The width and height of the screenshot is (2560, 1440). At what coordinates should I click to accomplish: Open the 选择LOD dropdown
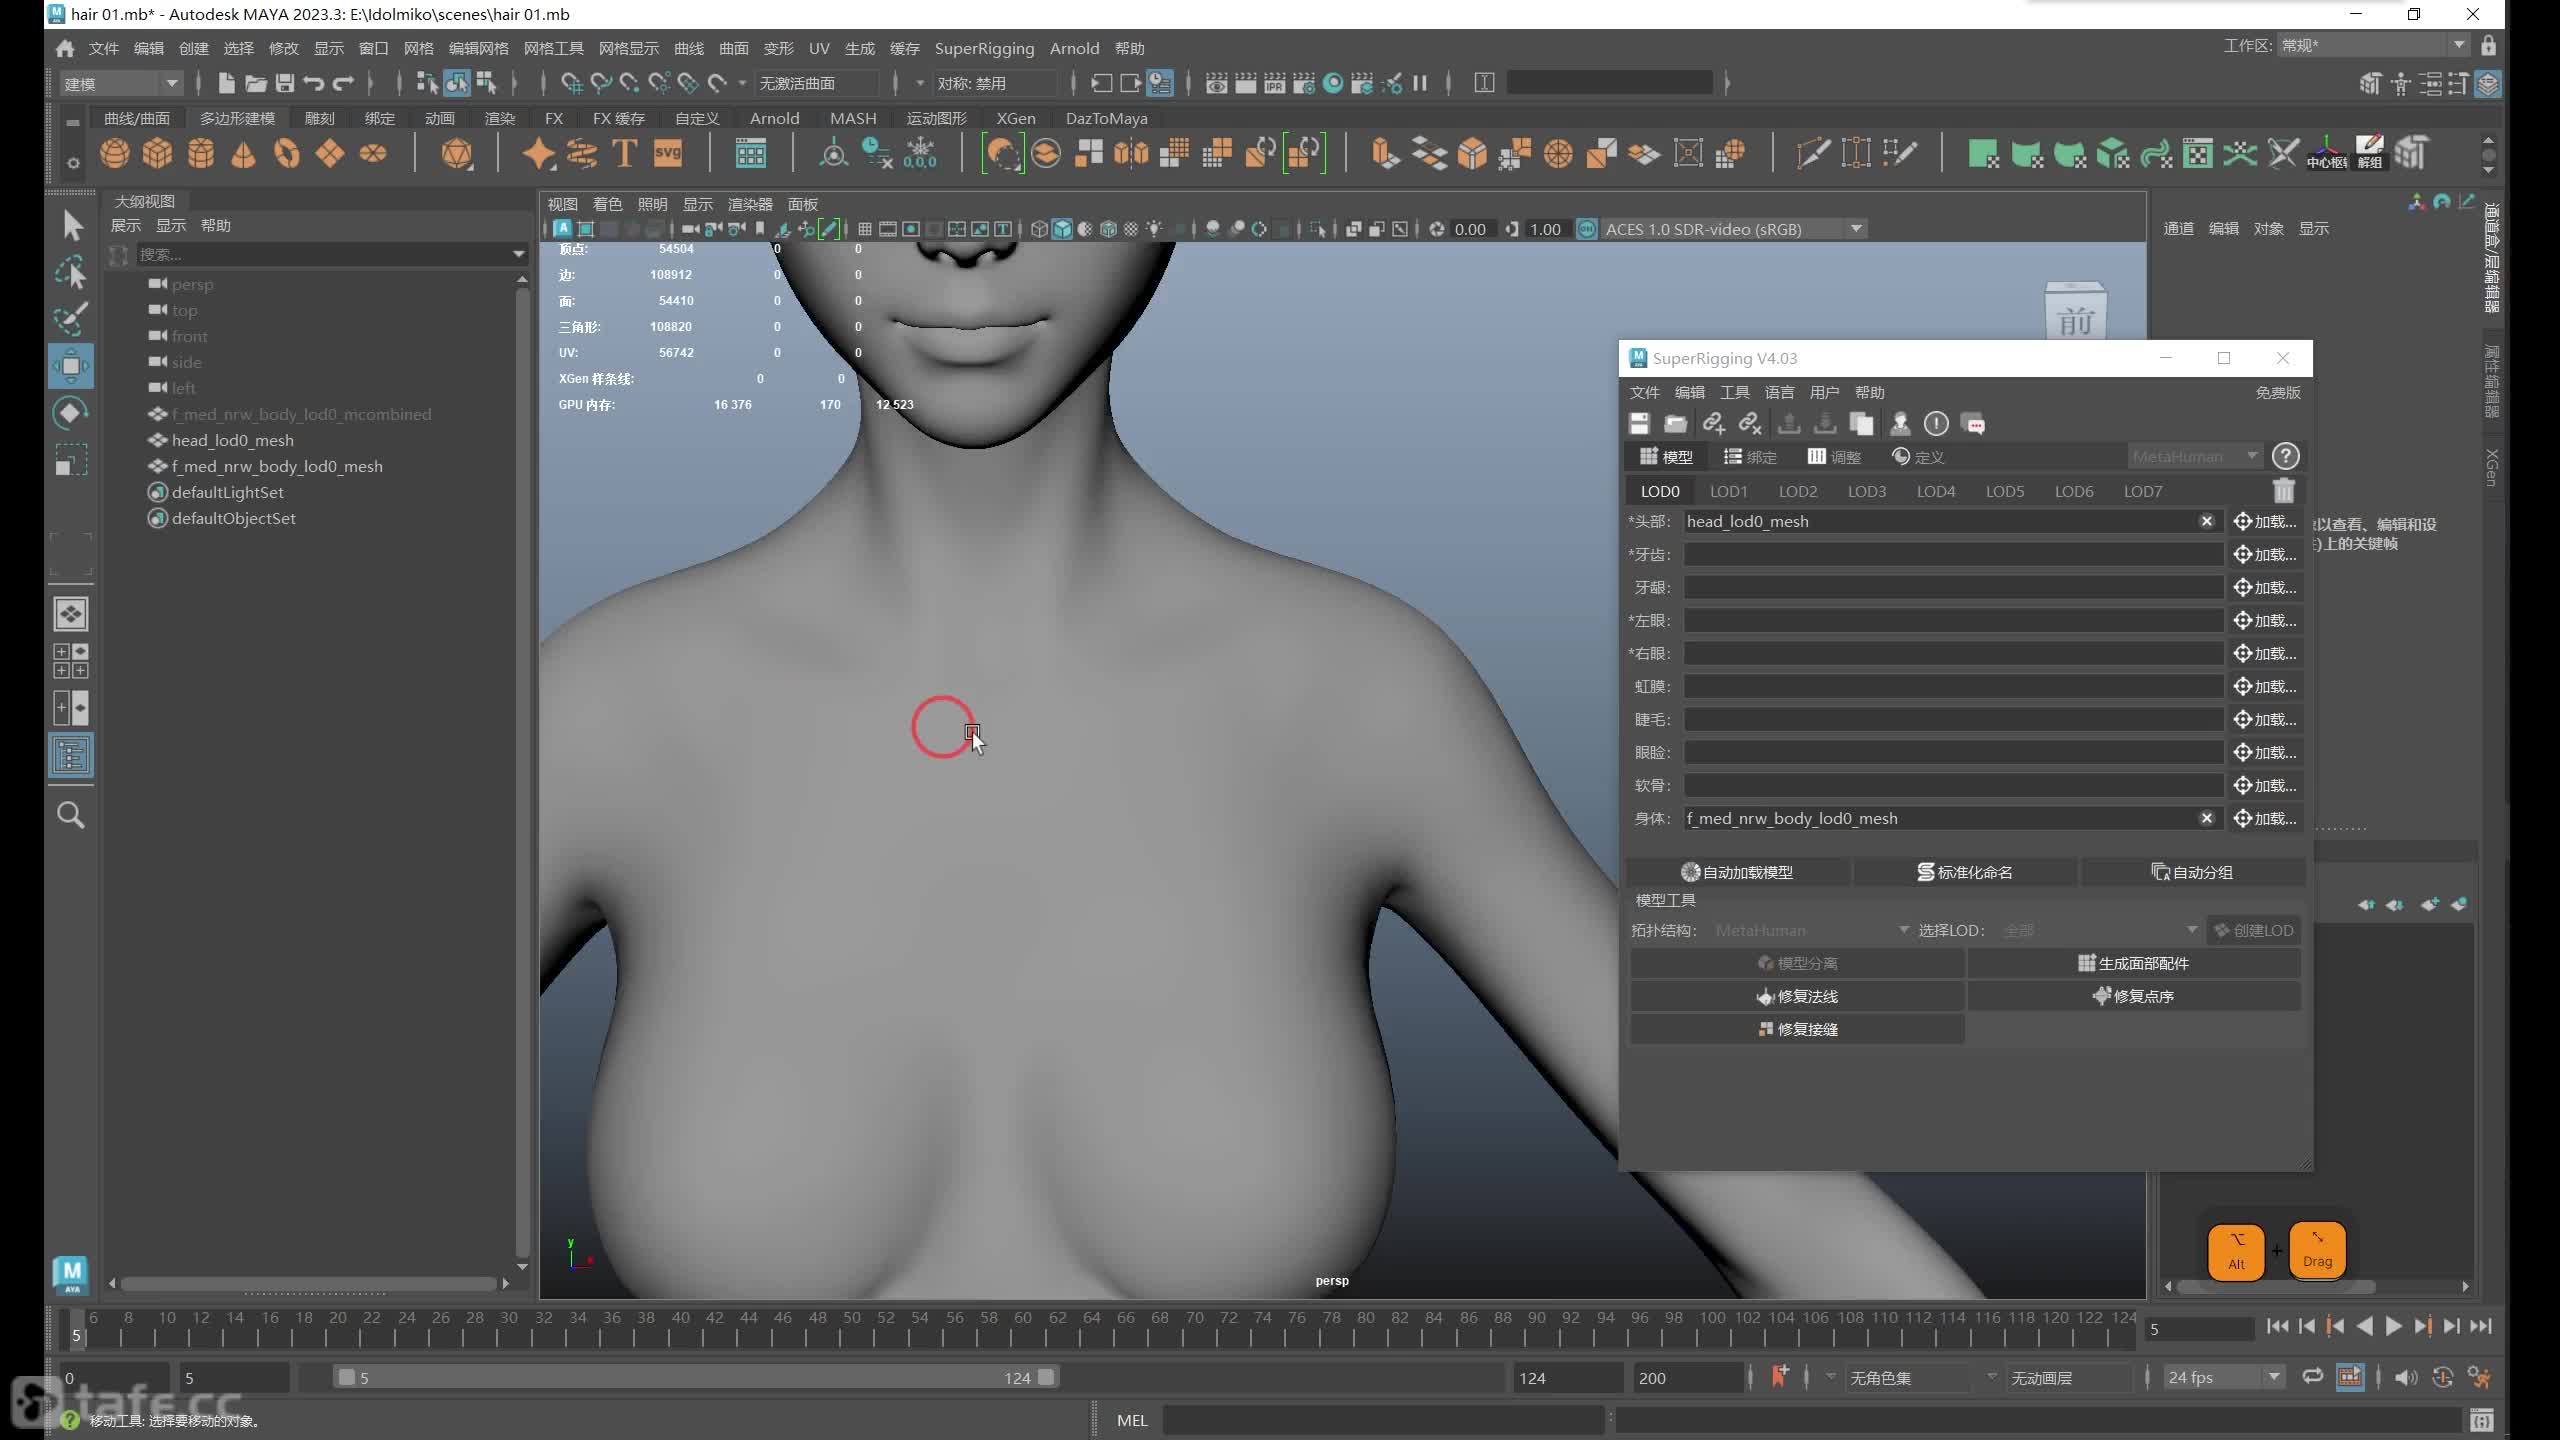[x=2099, y=930]
